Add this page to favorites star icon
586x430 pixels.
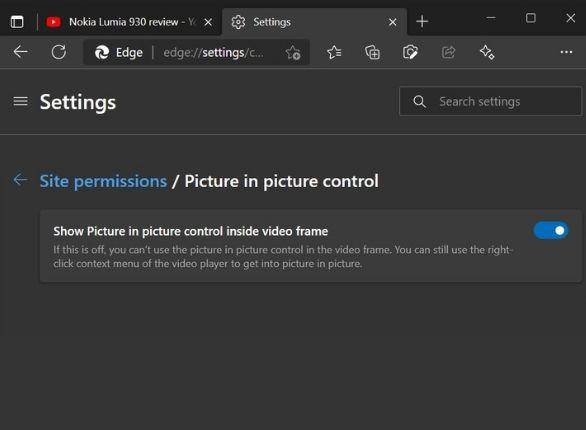(293, 53)
